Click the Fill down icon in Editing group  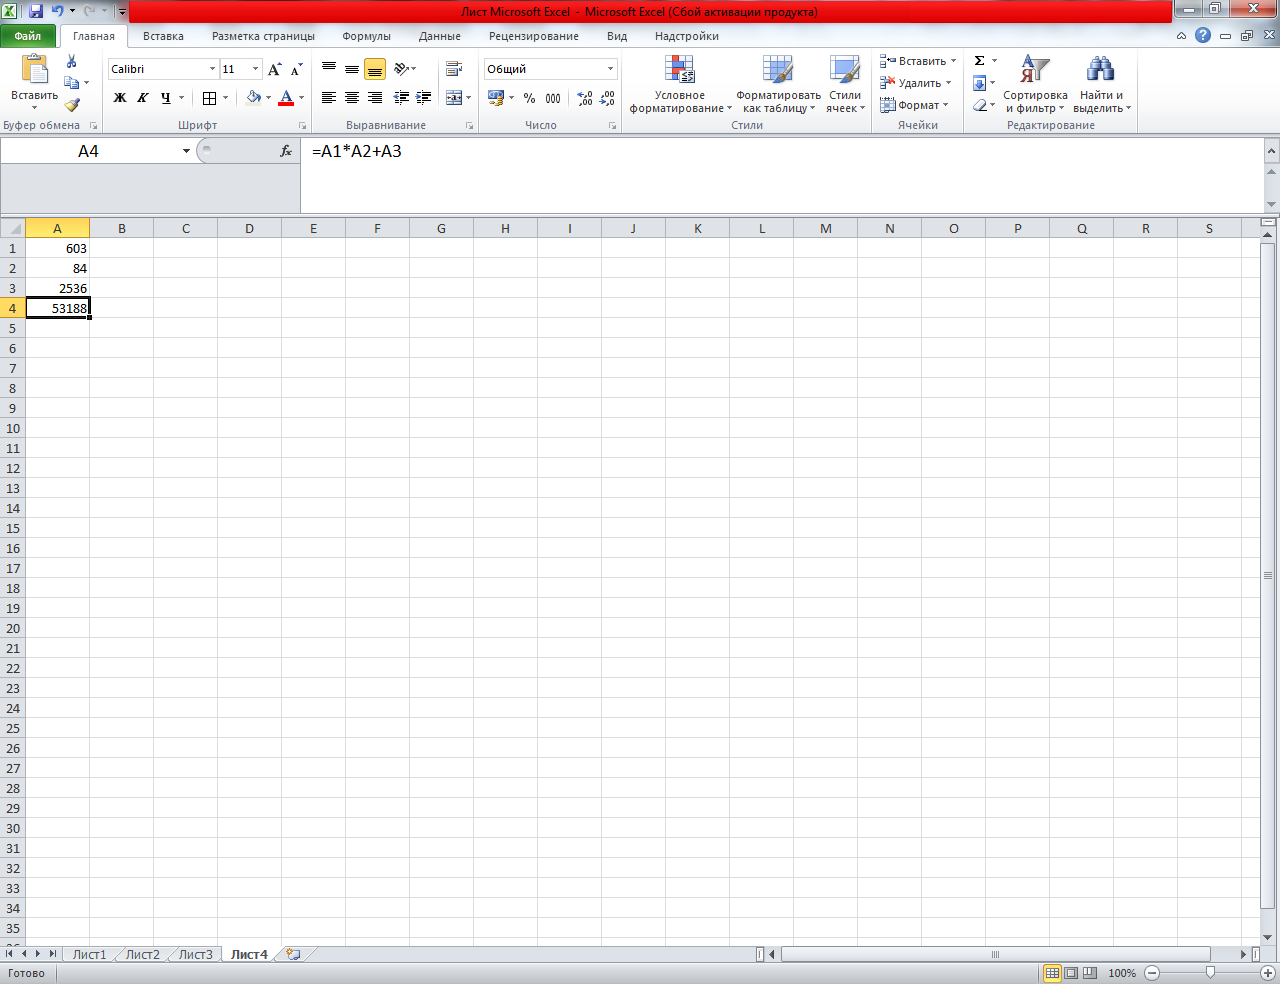tap(980, 83)
